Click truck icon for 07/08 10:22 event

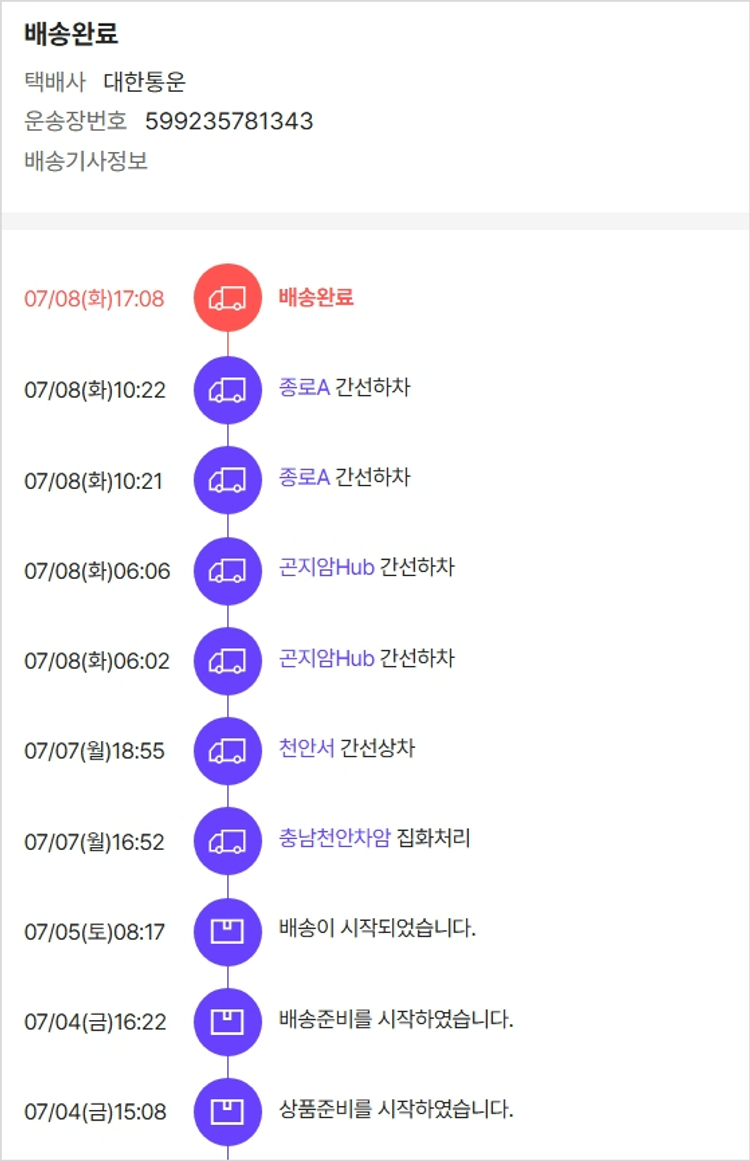click(227, 389)
